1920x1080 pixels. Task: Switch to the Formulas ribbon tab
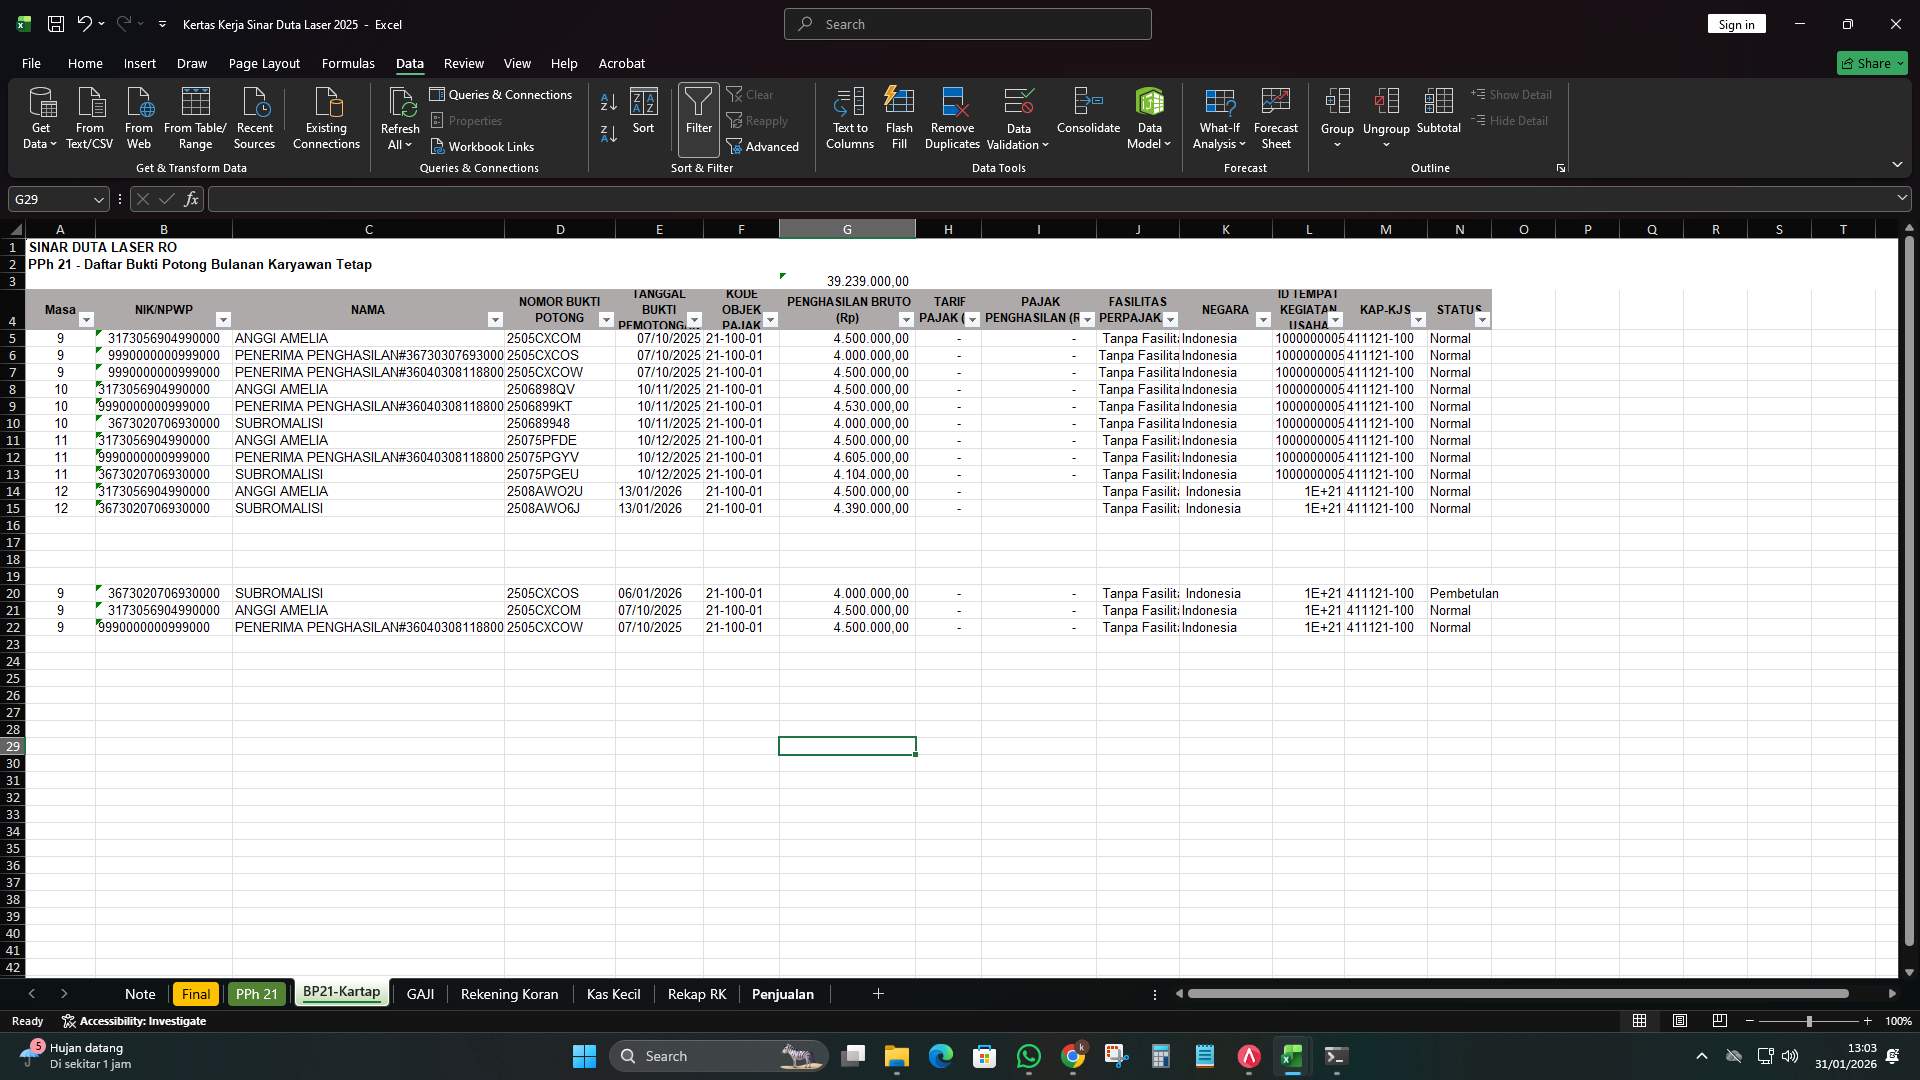coord(347,63)
